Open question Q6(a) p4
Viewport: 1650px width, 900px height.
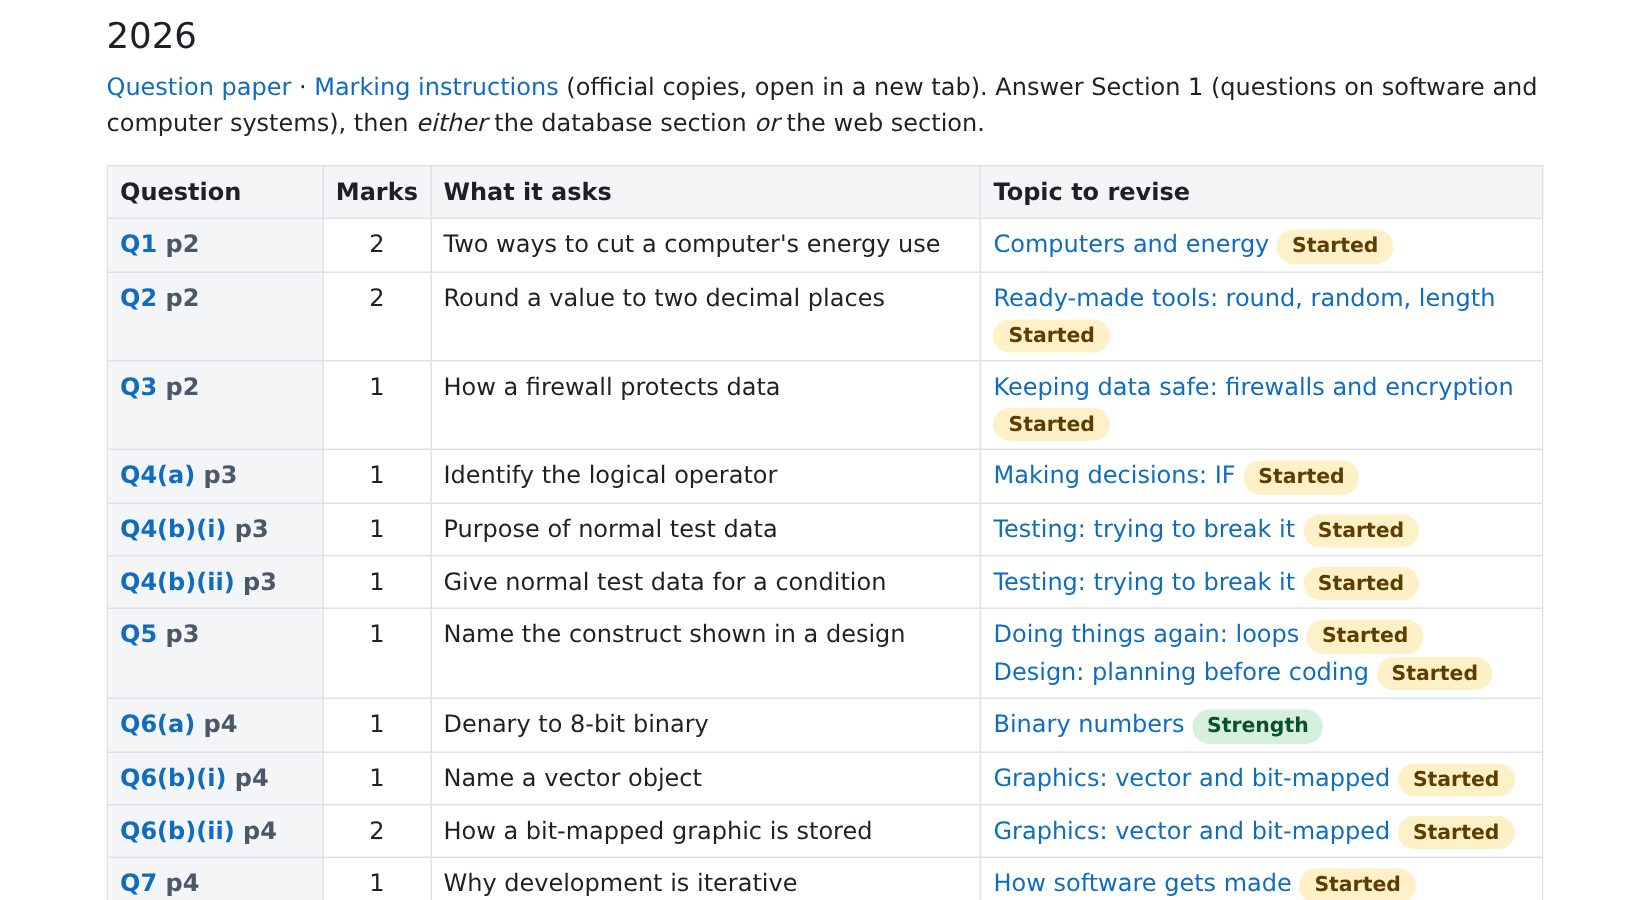178,724
